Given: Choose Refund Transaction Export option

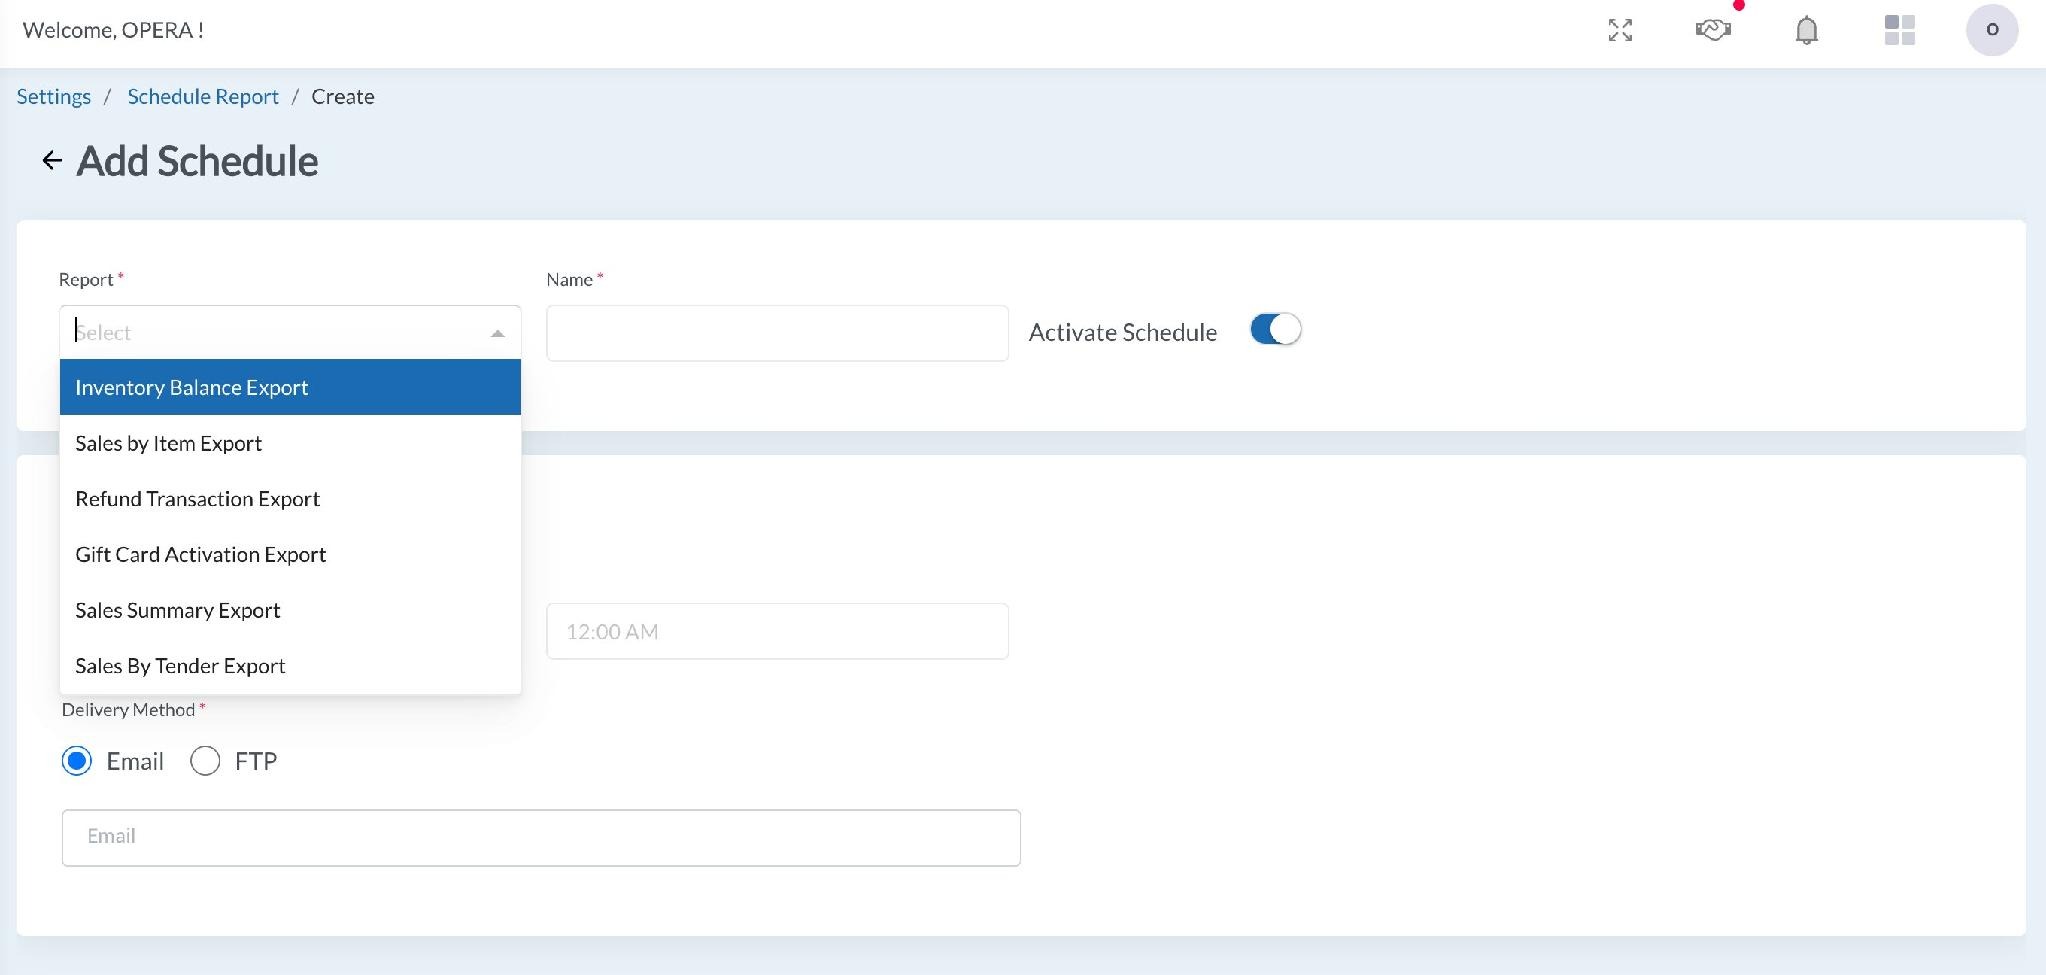Looking at the screenshot, I should coord(290,499).
